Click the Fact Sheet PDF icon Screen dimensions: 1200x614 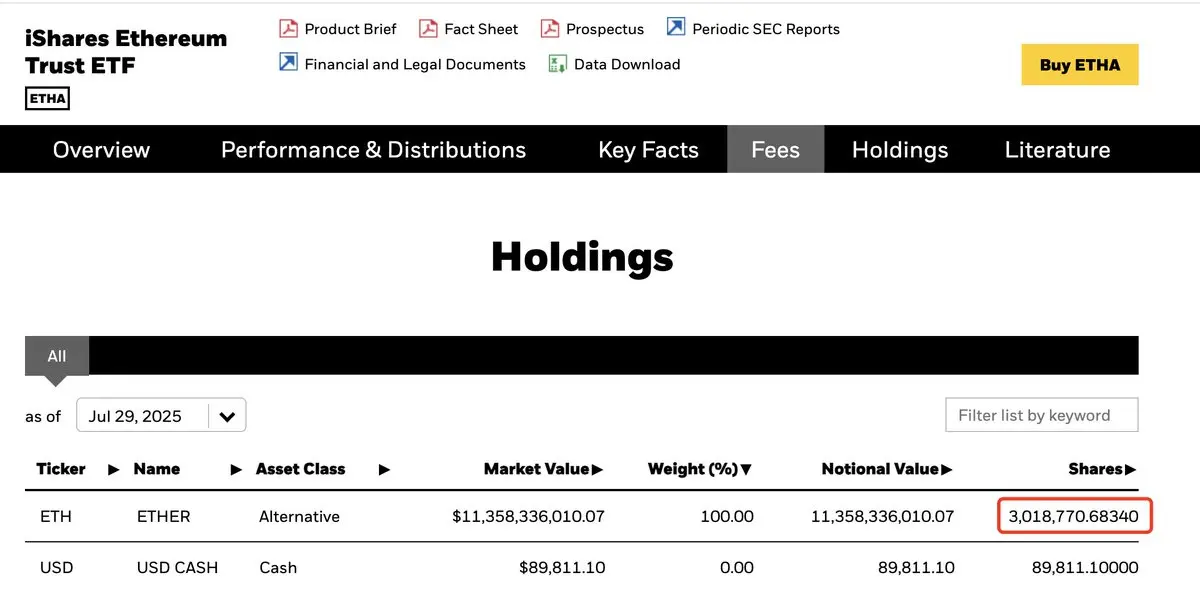(x=428, y=28)
